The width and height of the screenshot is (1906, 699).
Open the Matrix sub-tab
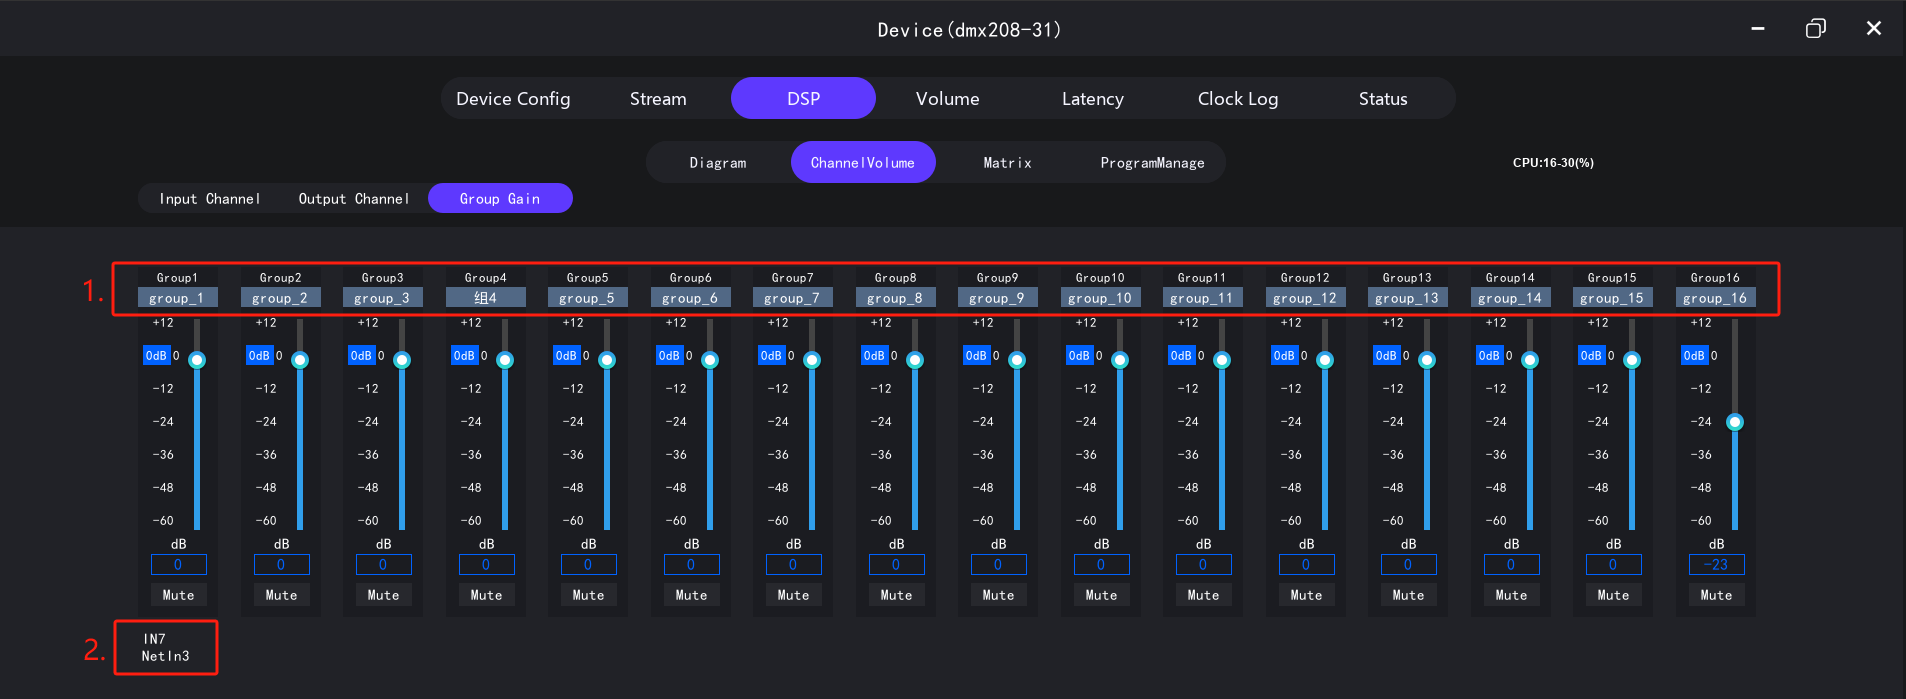pyautogui.click(x=1007, y=163)
